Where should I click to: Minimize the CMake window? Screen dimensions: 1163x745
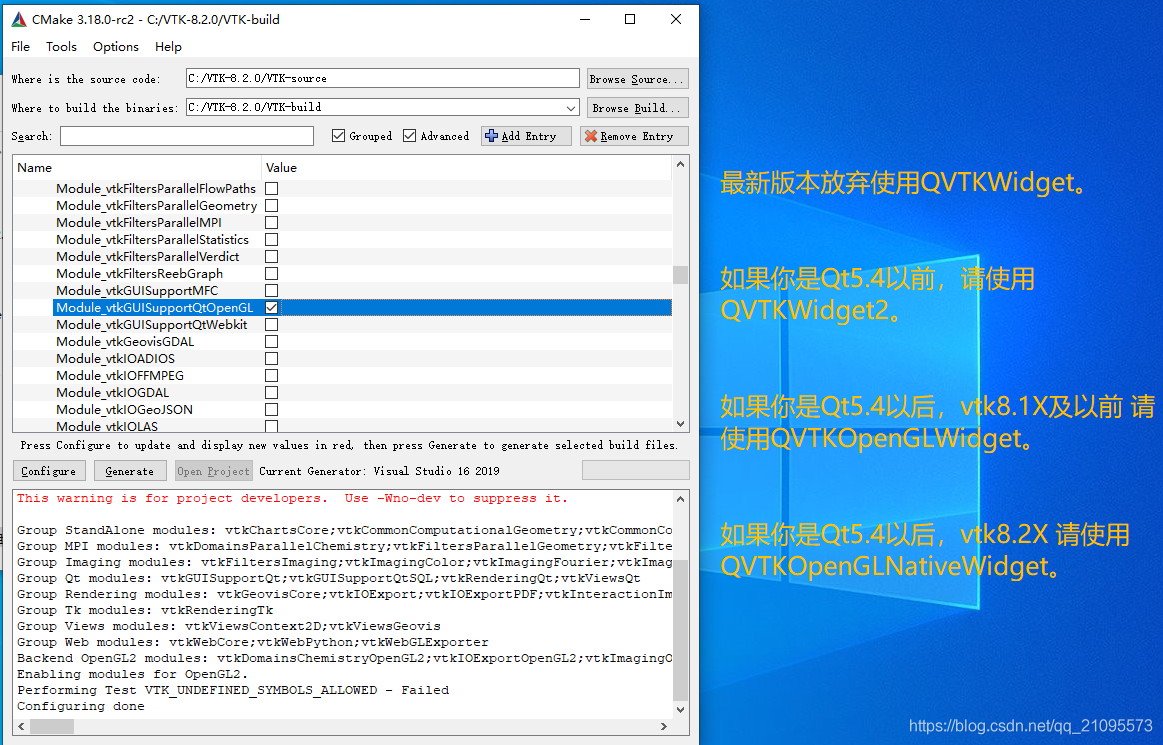(x=585, y=19)
